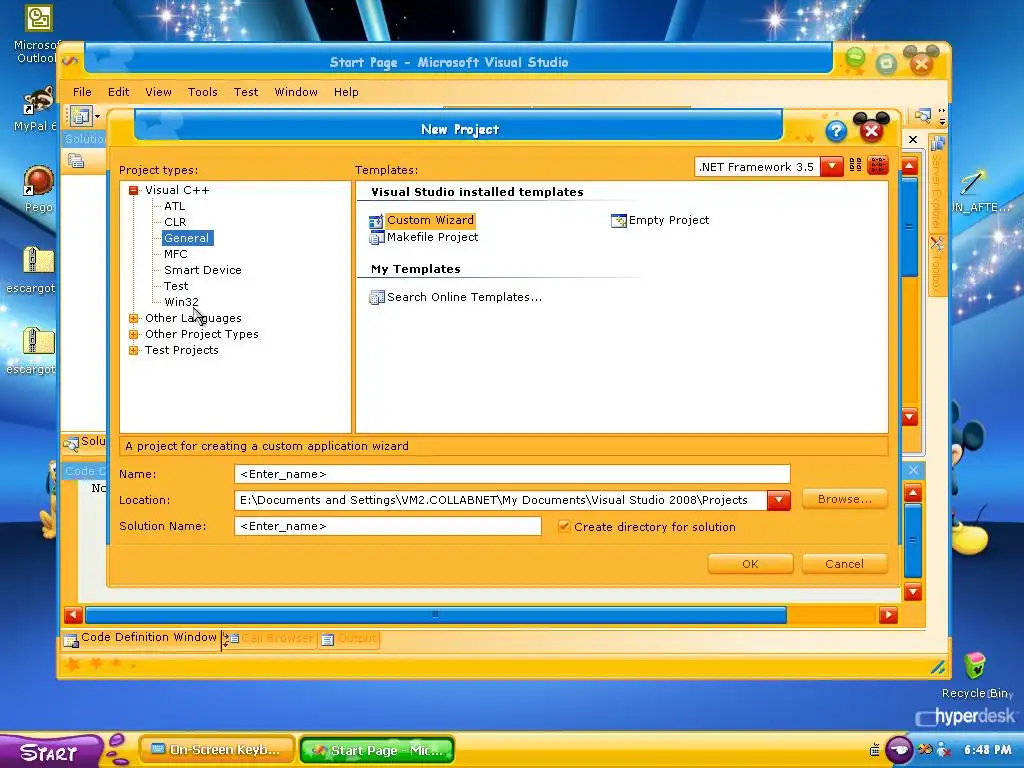Viewport: 1024px width, 768px height.
Task: Click the taskbar clock showing 6:48 PM
Action: [x=987, y=750]
